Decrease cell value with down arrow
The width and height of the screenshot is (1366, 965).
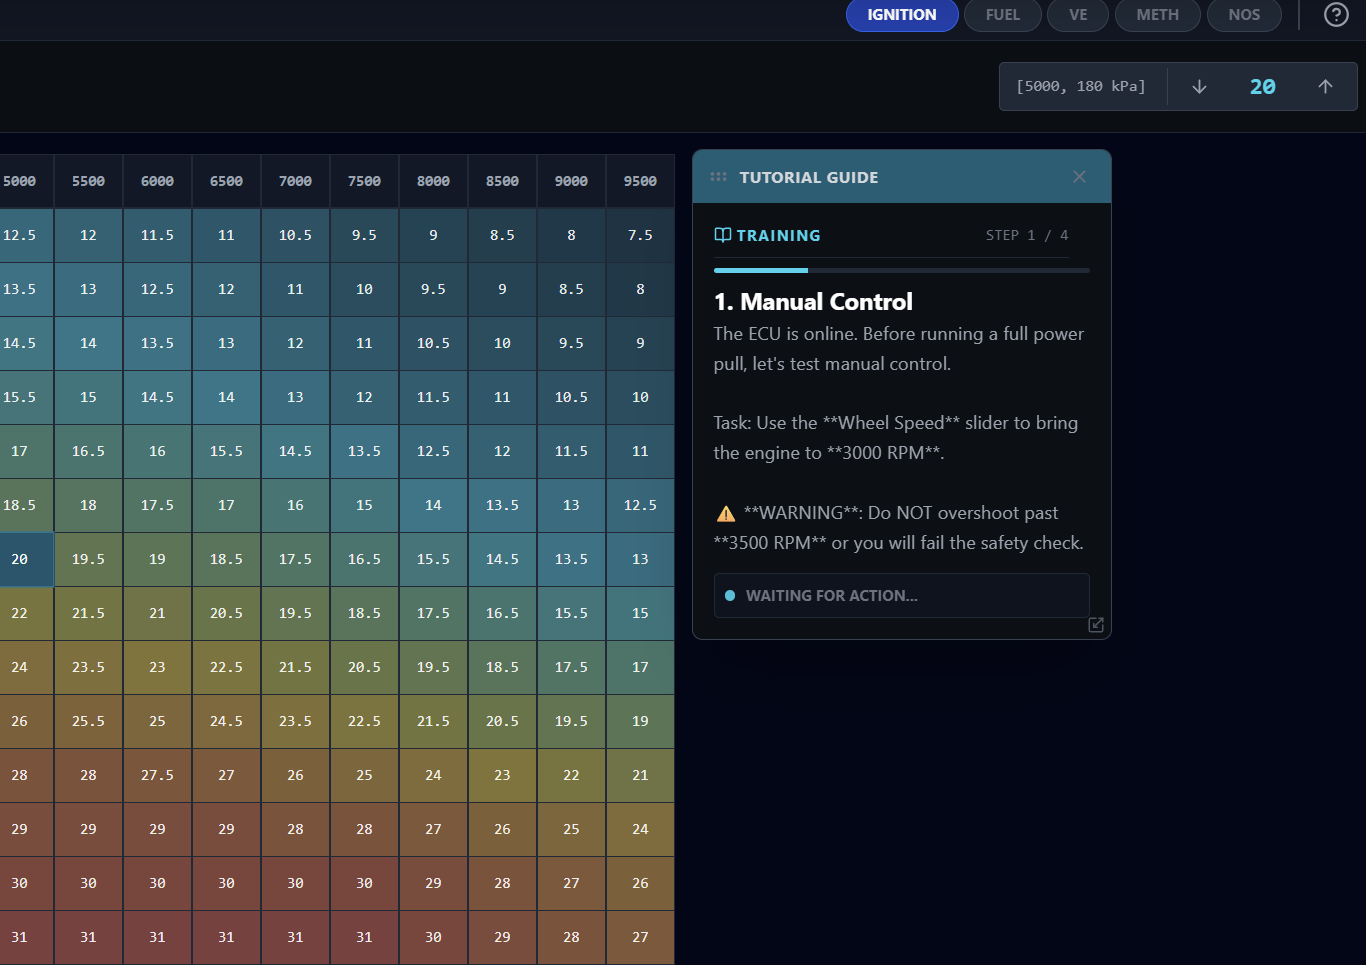click(x=1199, y=87)
